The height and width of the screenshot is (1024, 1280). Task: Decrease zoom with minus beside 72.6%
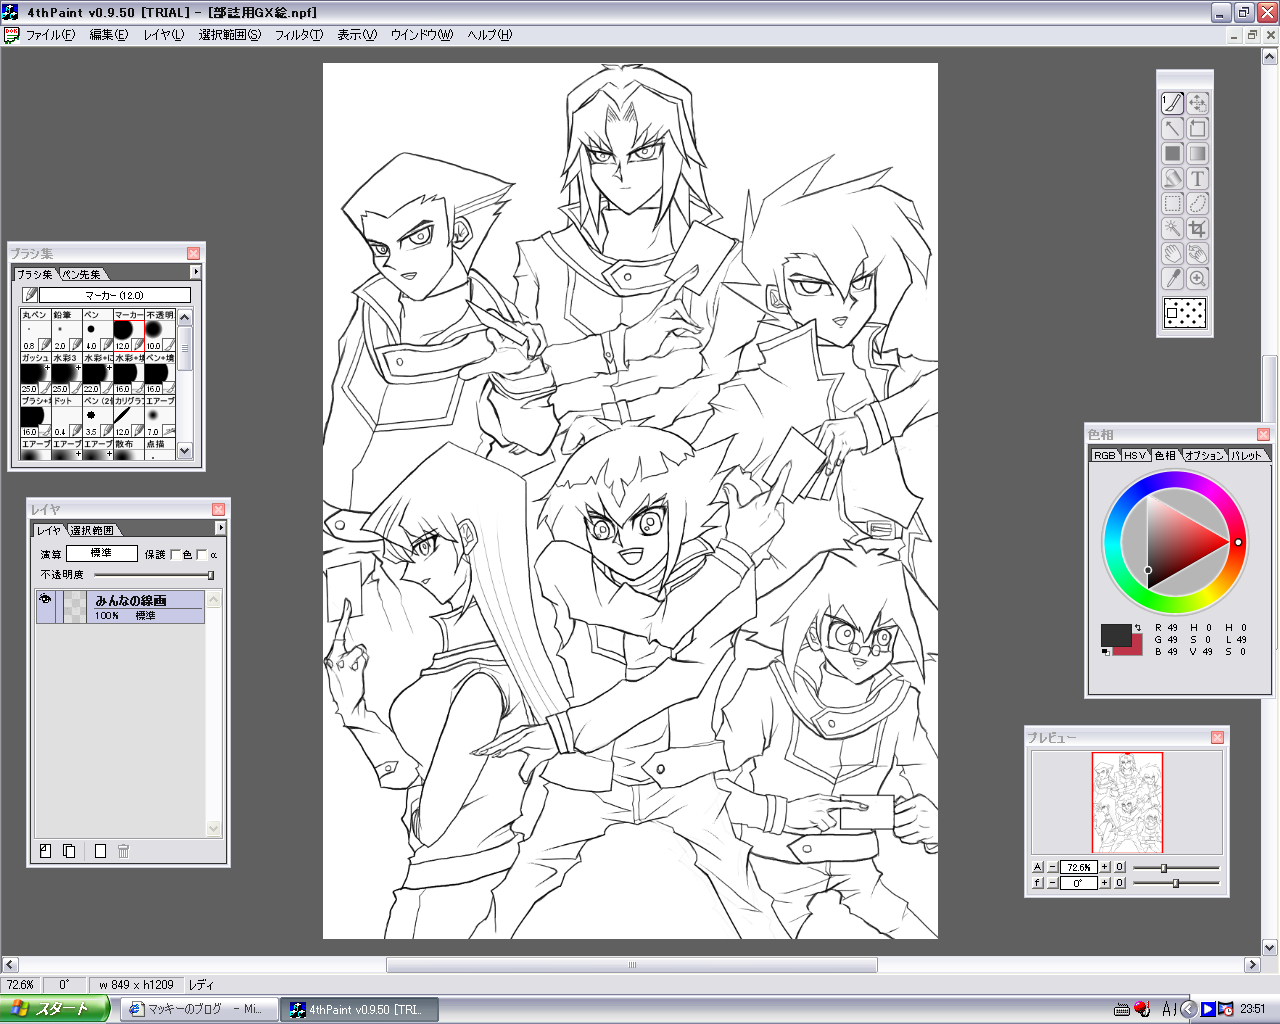point(1052,867)
